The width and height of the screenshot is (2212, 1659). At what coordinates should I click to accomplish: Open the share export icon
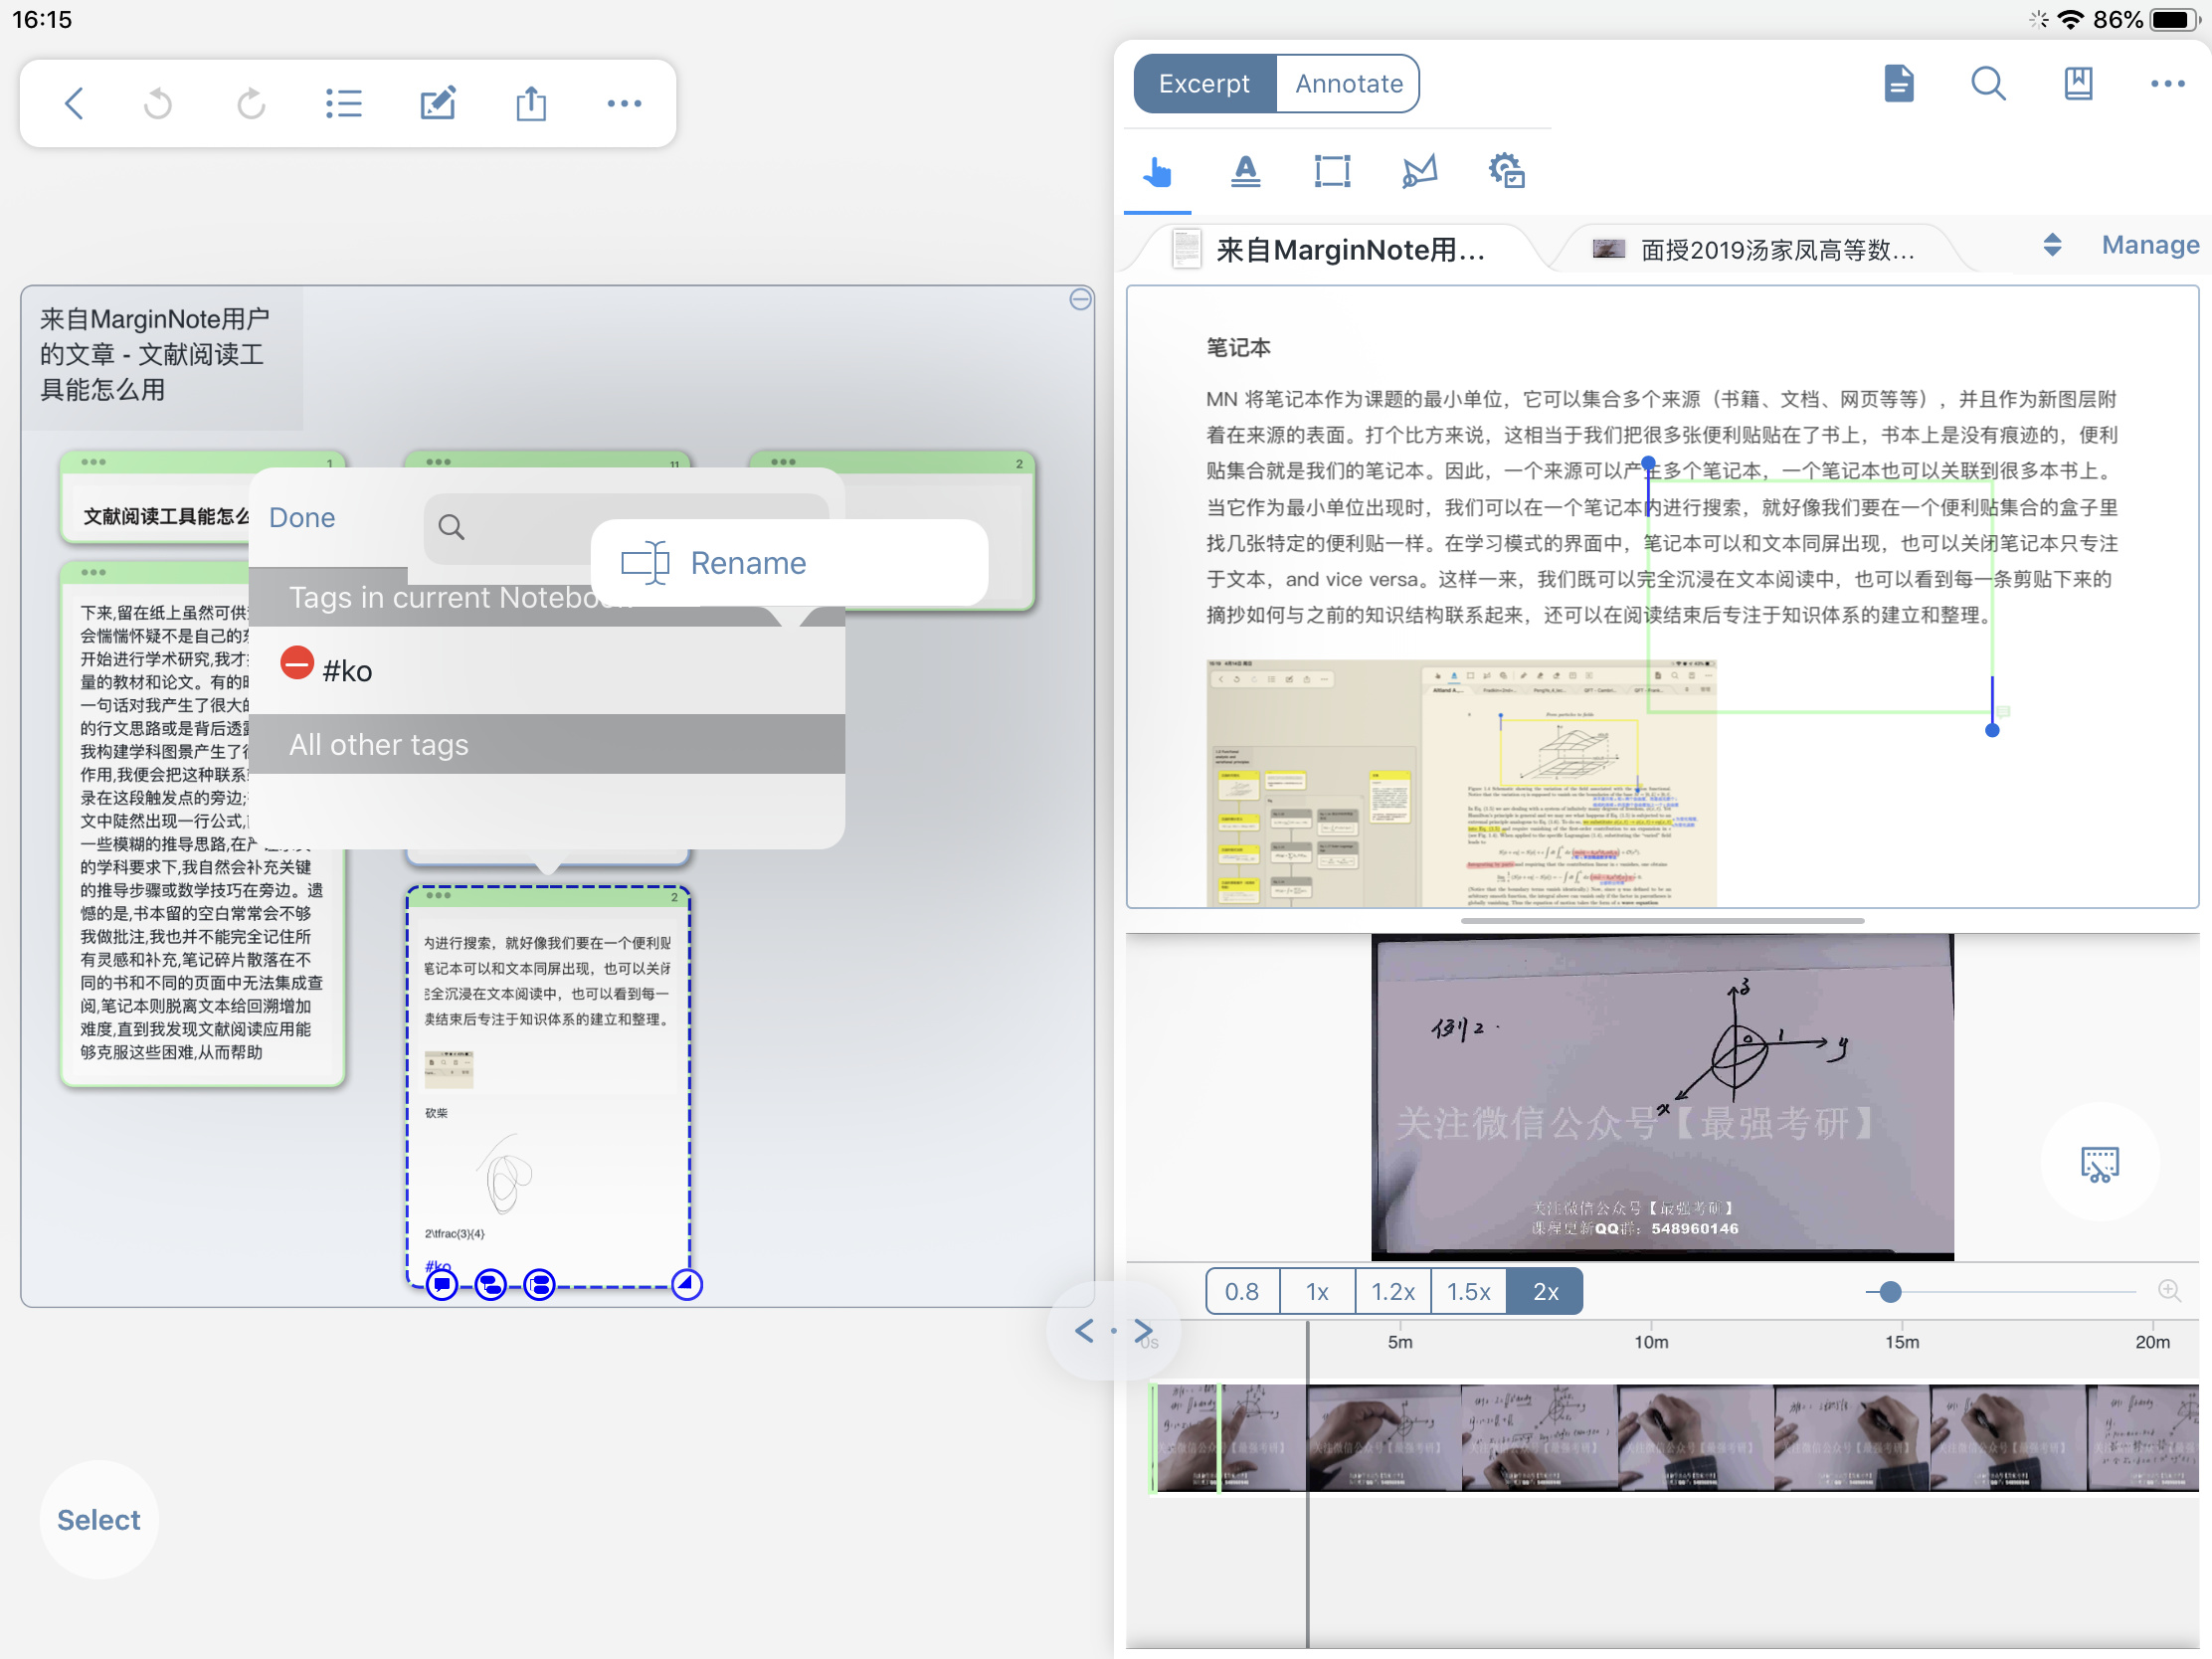(531, 103)
